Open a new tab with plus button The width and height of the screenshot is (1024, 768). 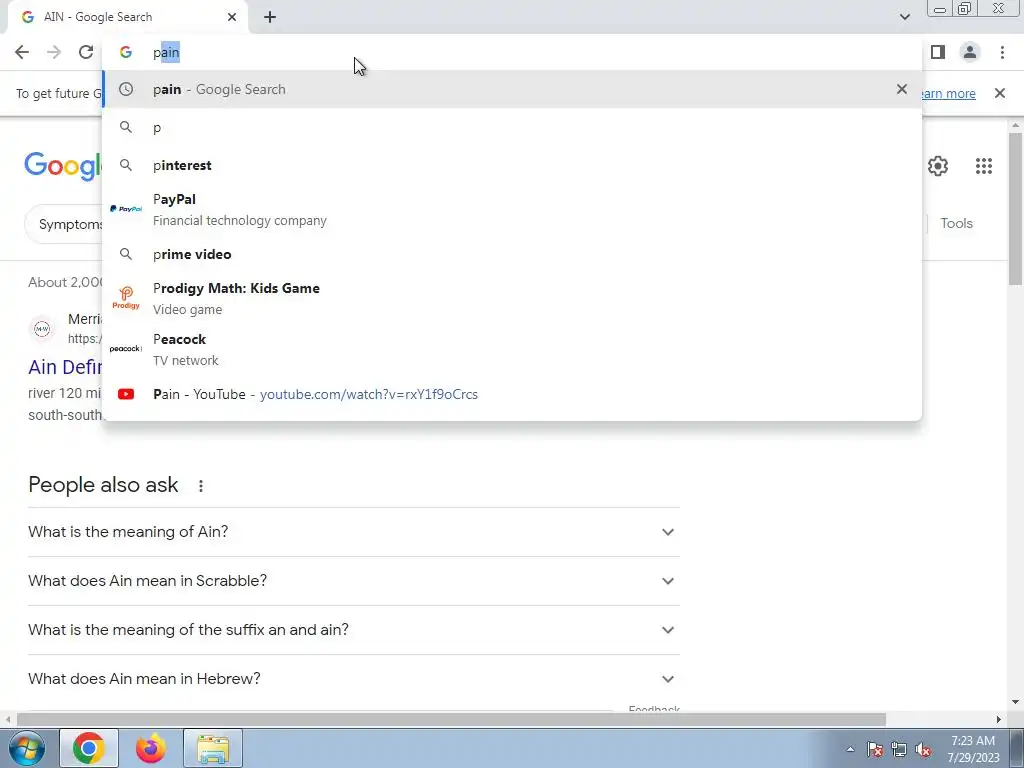tap(270, 17)
